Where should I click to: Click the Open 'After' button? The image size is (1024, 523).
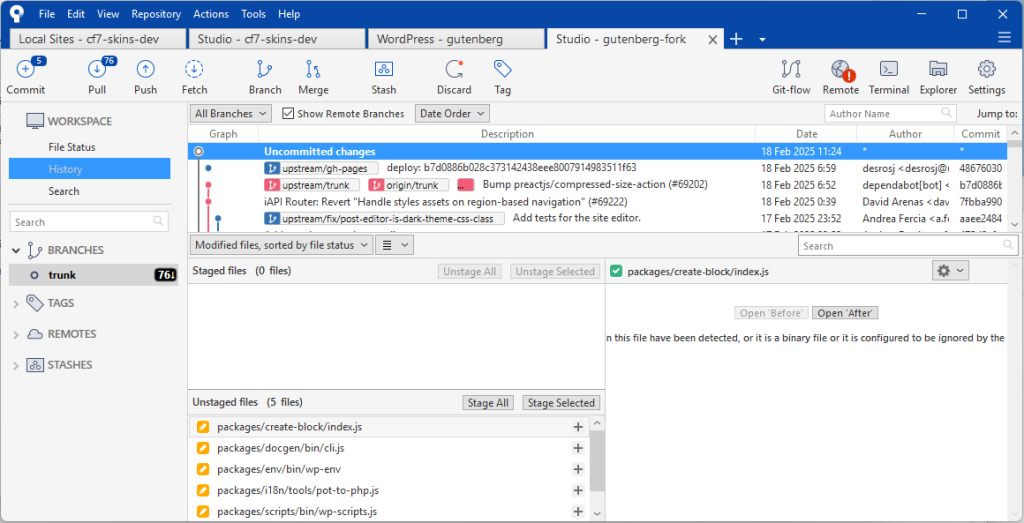point(845,313)
